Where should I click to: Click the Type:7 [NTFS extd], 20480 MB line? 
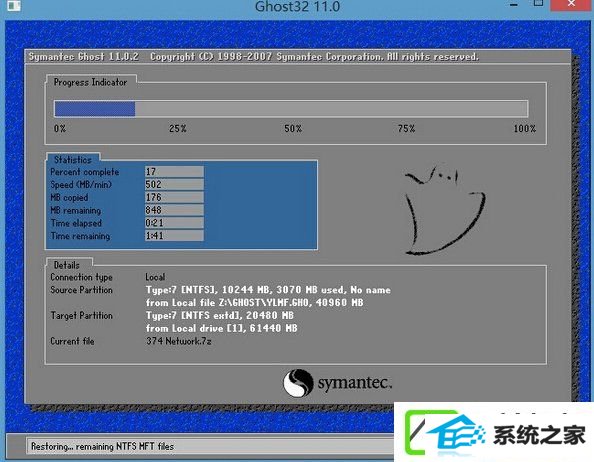click(220, 315)
